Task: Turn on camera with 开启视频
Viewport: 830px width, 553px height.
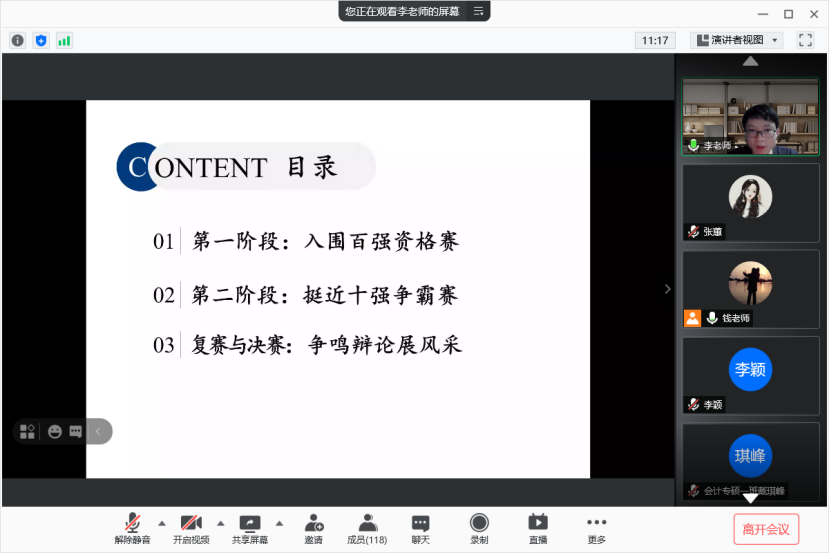Action: click(x=191, y=528)
